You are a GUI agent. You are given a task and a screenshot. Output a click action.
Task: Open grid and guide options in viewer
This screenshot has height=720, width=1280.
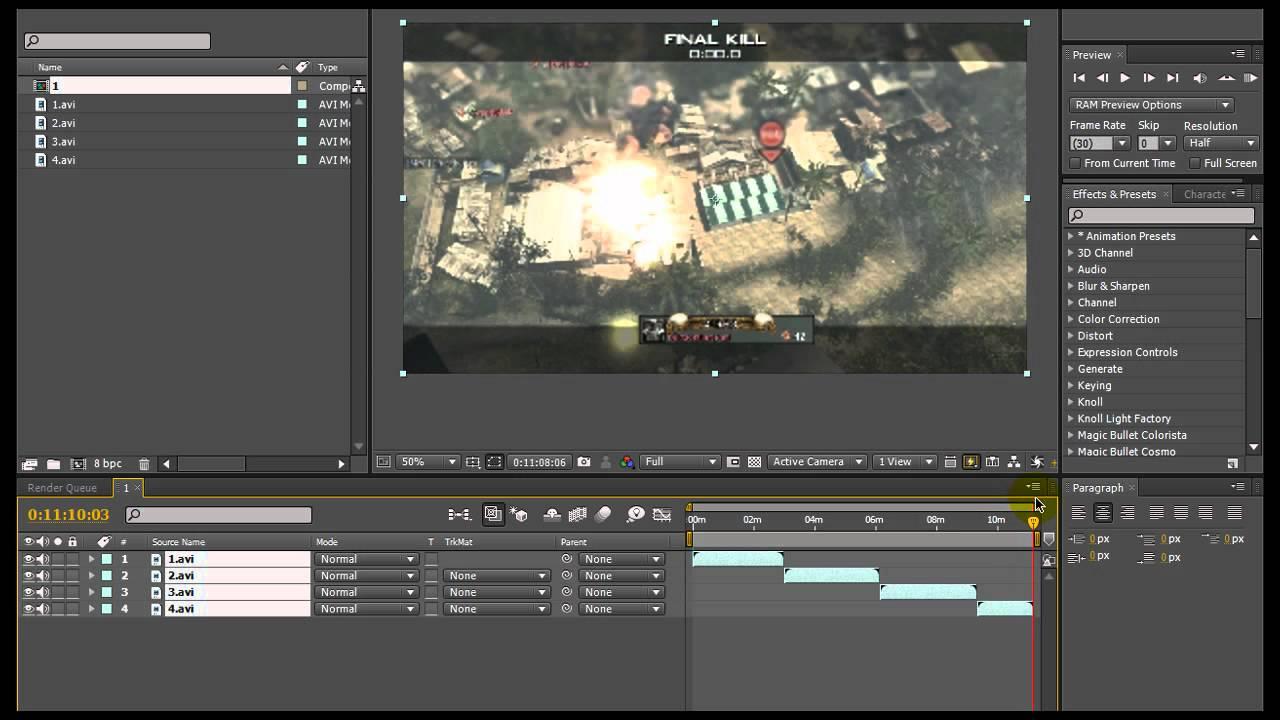[473, 462]
